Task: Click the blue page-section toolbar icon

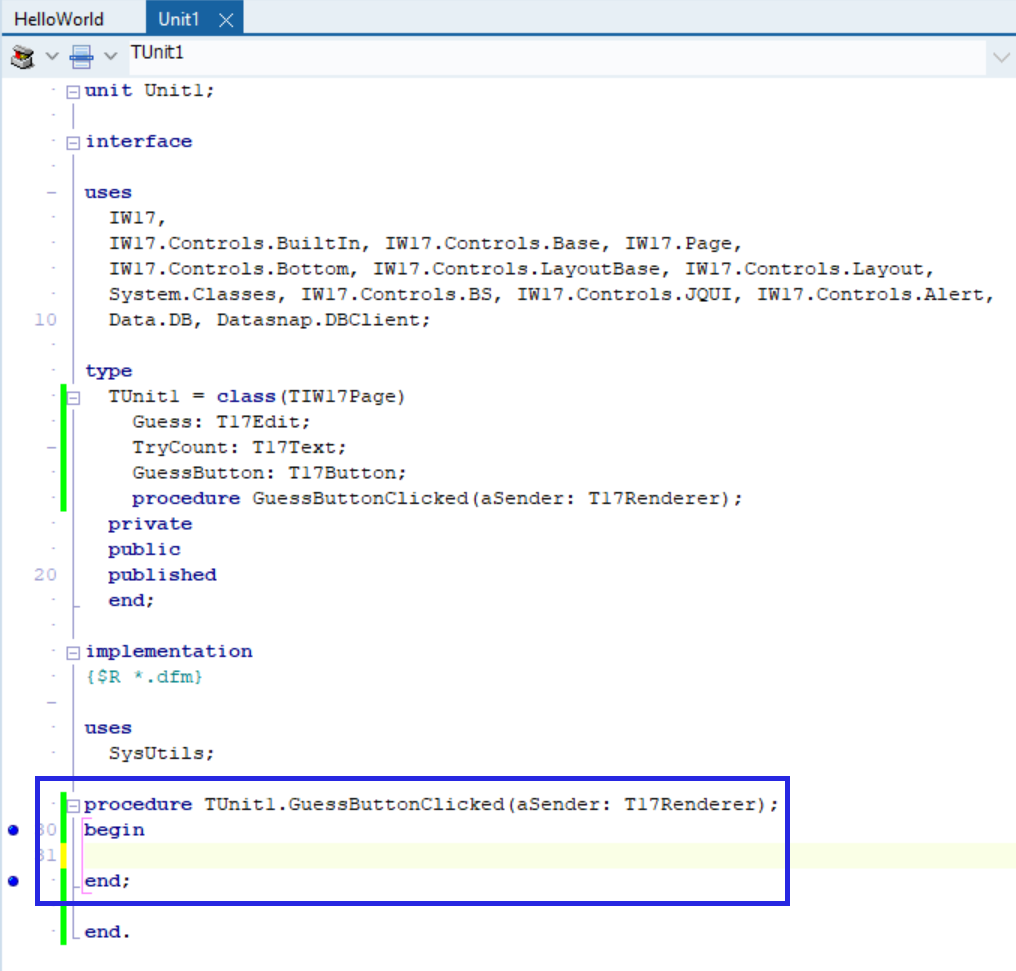Action: 82,56
